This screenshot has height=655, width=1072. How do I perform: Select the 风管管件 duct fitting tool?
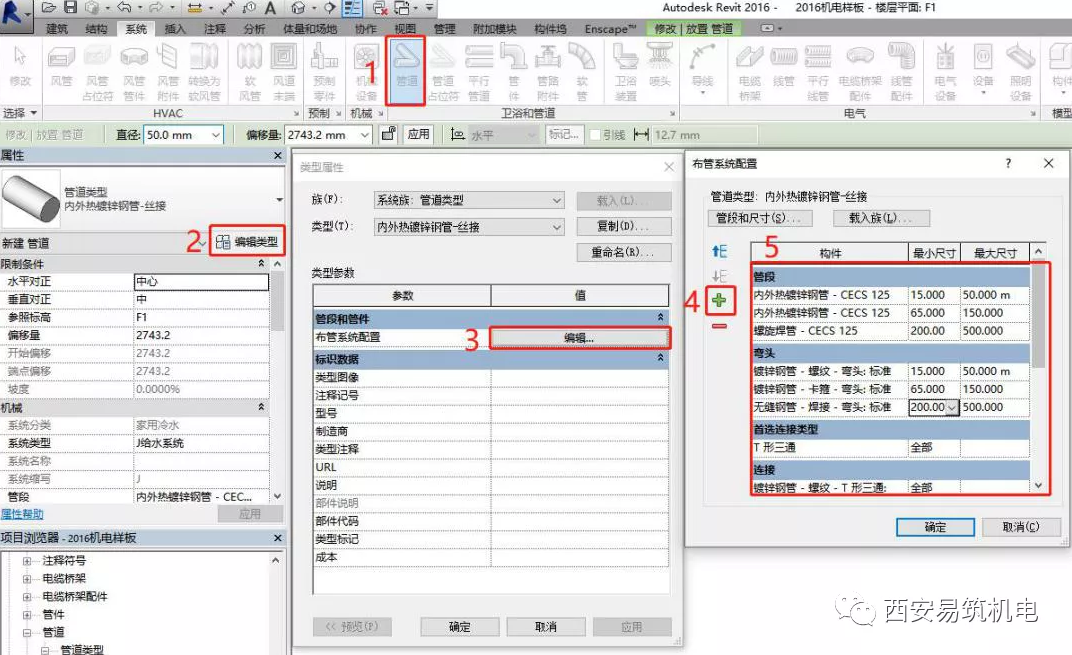(134, 72)
